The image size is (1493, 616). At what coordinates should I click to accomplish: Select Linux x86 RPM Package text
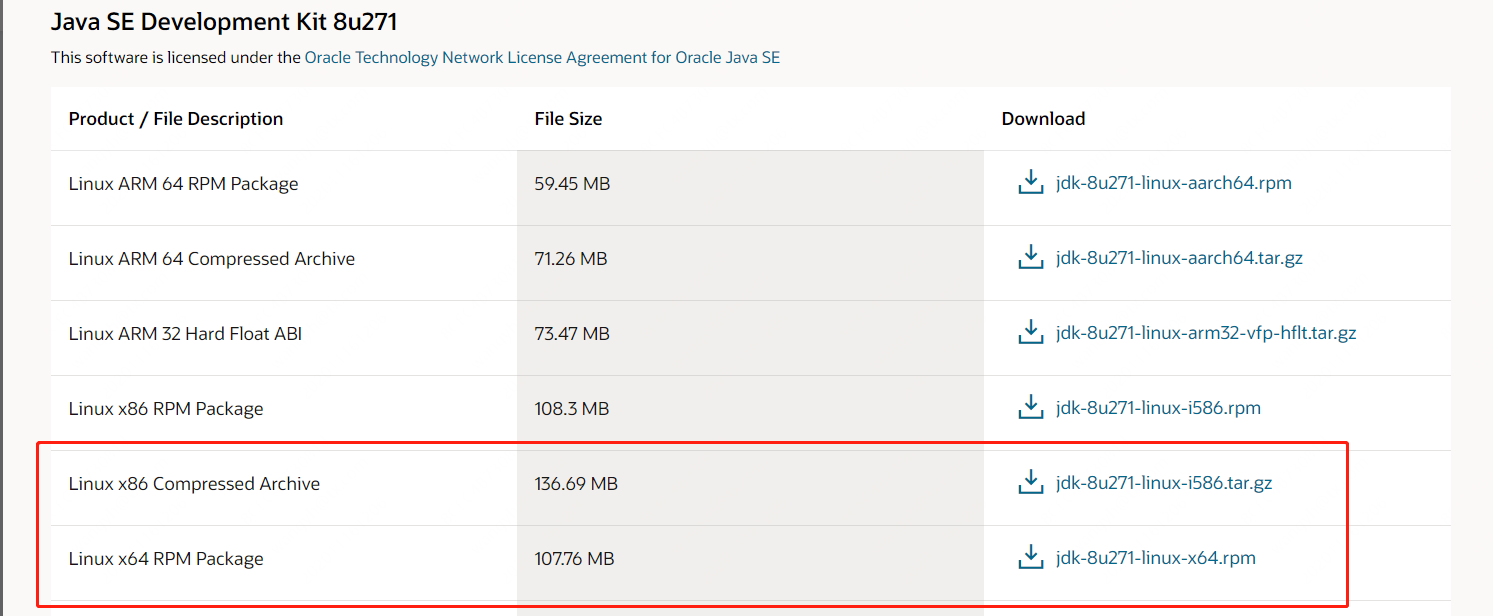coord(166,409)
